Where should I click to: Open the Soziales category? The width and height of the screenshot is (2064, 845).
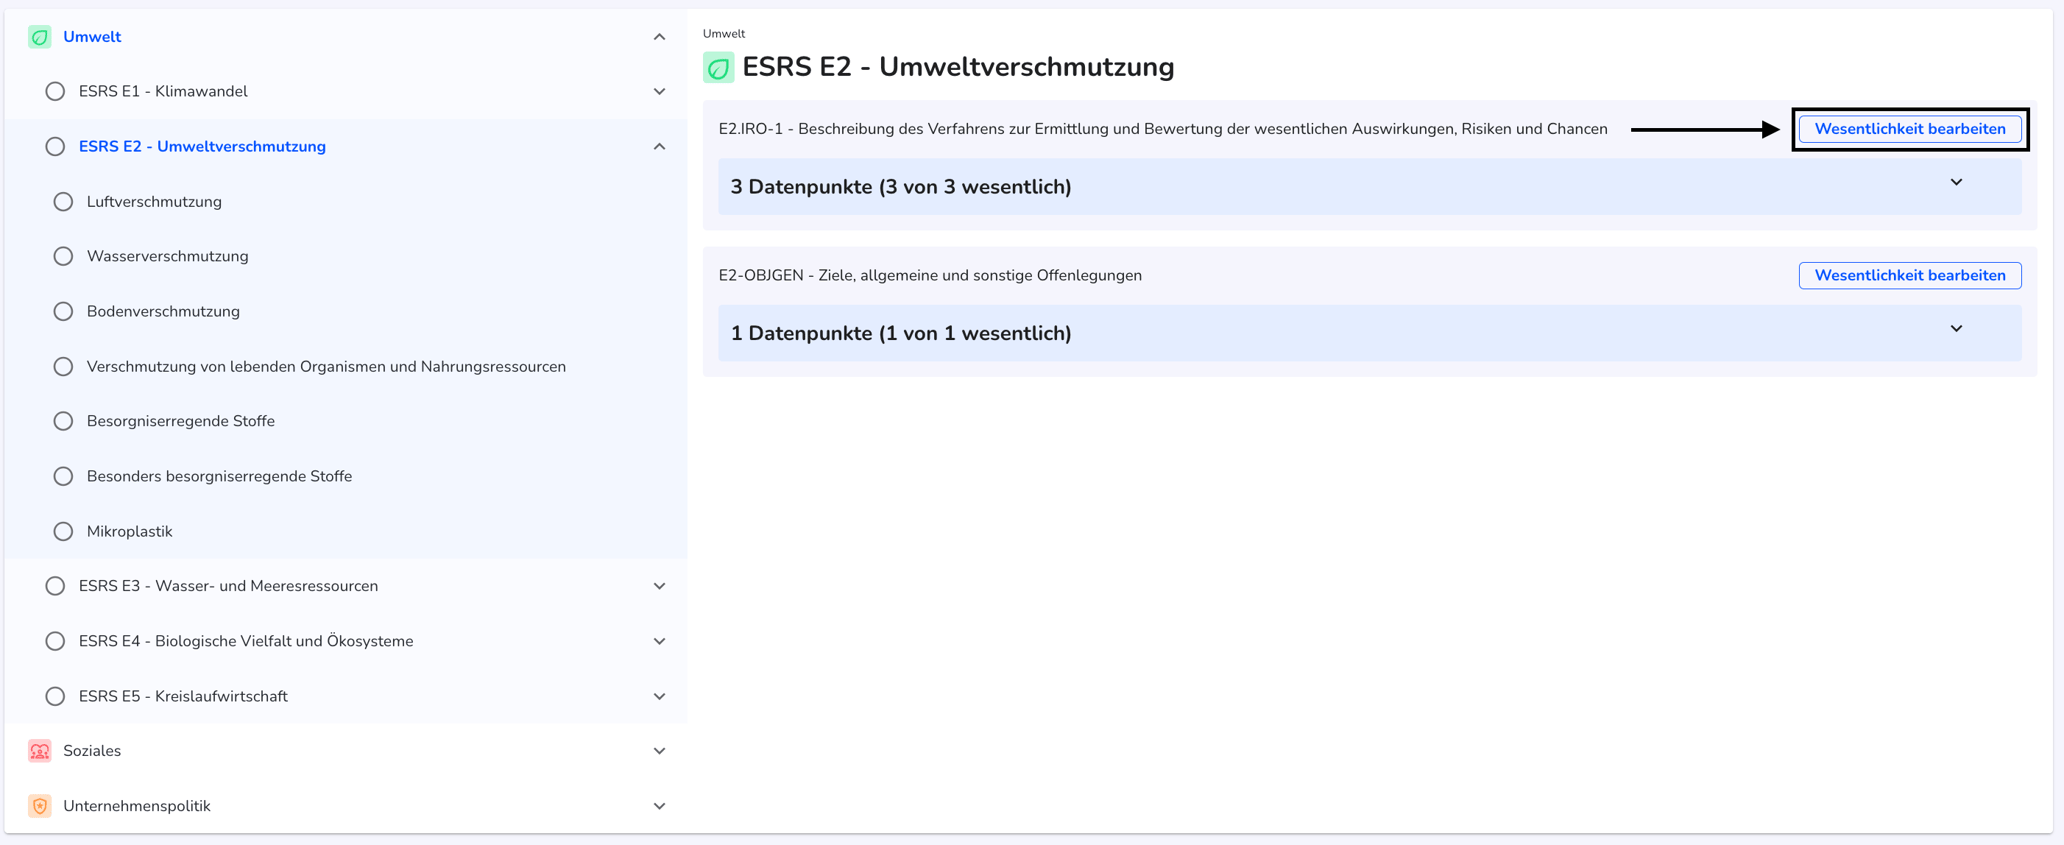click(92, 751)
